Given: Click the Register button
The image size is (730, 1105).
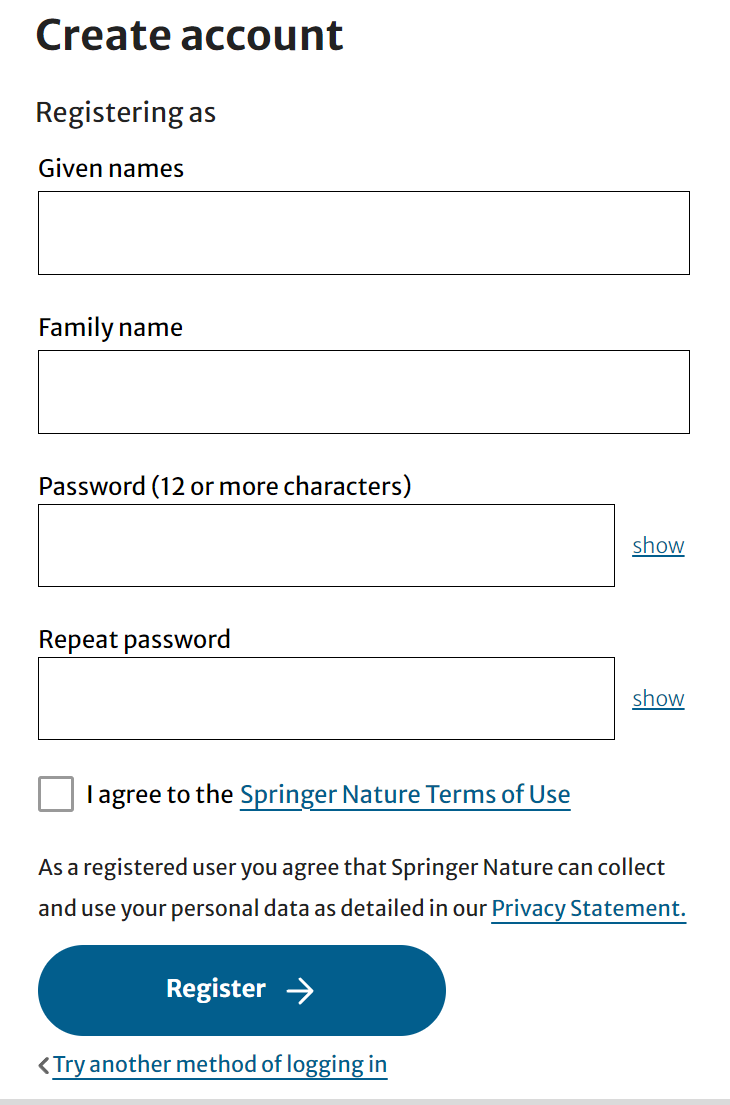Looking at the screenshot, I should tap(241, 990).
